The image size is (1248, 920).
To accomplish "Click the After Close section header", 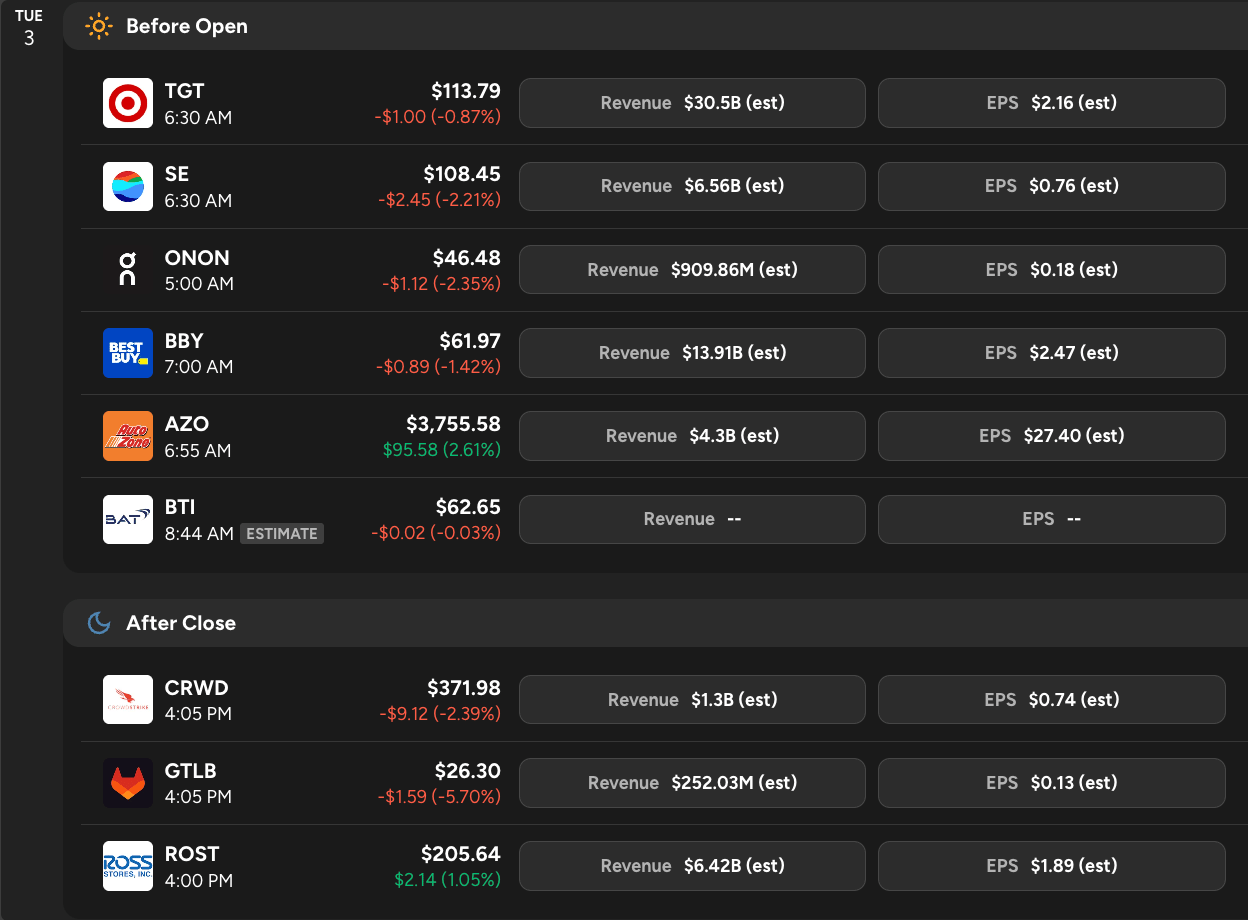I will click(655, 623).
